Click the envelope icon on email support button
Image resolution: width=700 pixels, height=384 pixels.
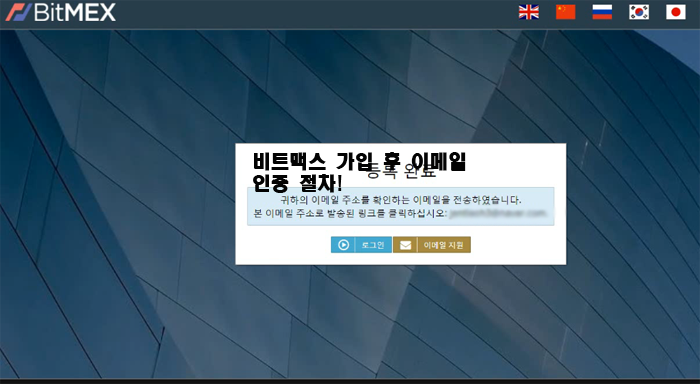[x=405, y=245]
